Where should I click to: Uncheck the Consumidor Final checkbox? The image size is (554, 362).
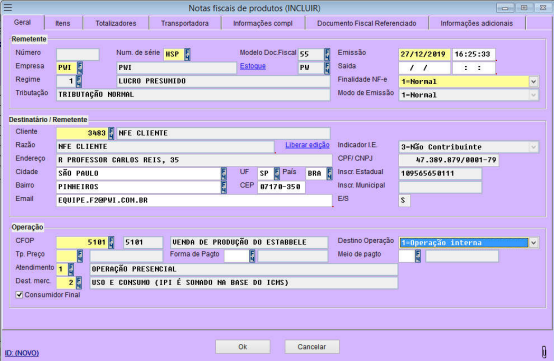point(19,295)
